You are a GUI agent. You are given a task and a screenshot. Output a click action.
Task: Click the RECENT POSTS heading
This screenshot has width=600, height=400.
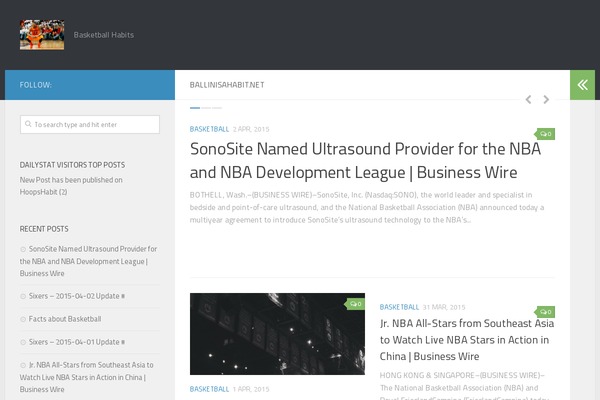[44, 229]
